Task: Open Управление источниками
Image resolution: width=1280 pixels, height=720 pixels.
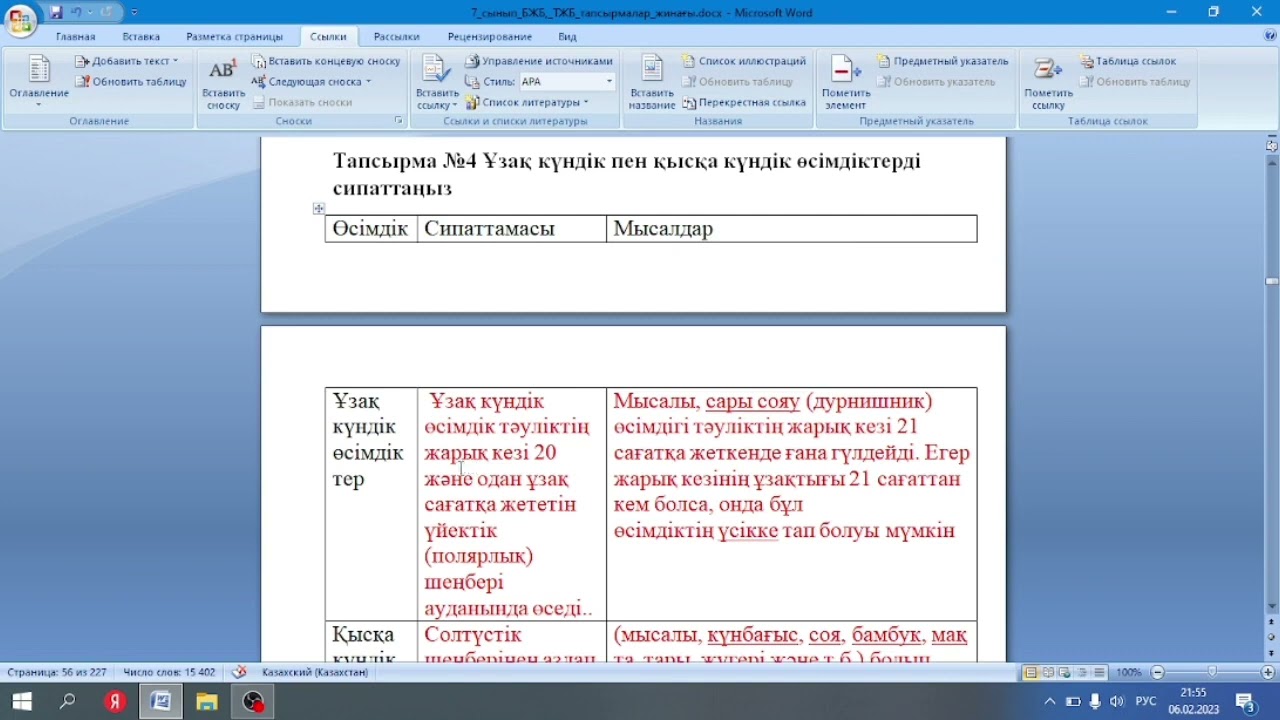Action: pyautogui.click(x=538, y=61)
